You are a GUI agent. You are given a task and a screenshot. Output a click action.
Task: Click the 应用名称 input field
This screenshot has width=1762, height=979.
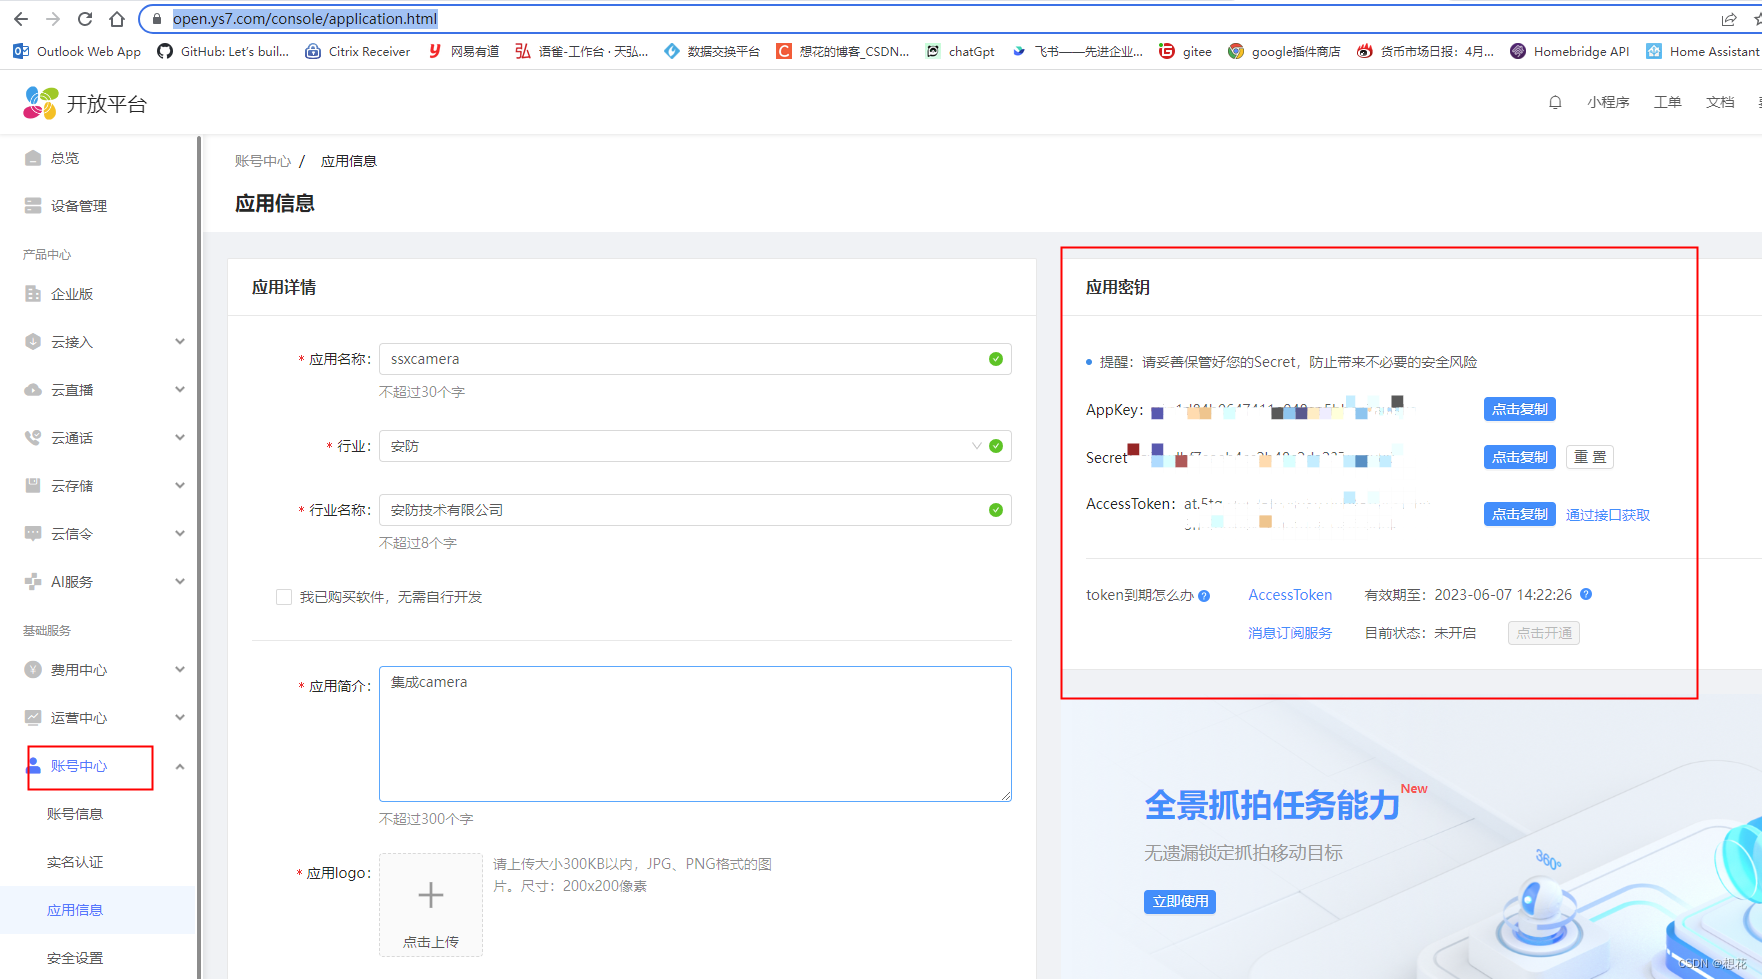pos(695,359)
